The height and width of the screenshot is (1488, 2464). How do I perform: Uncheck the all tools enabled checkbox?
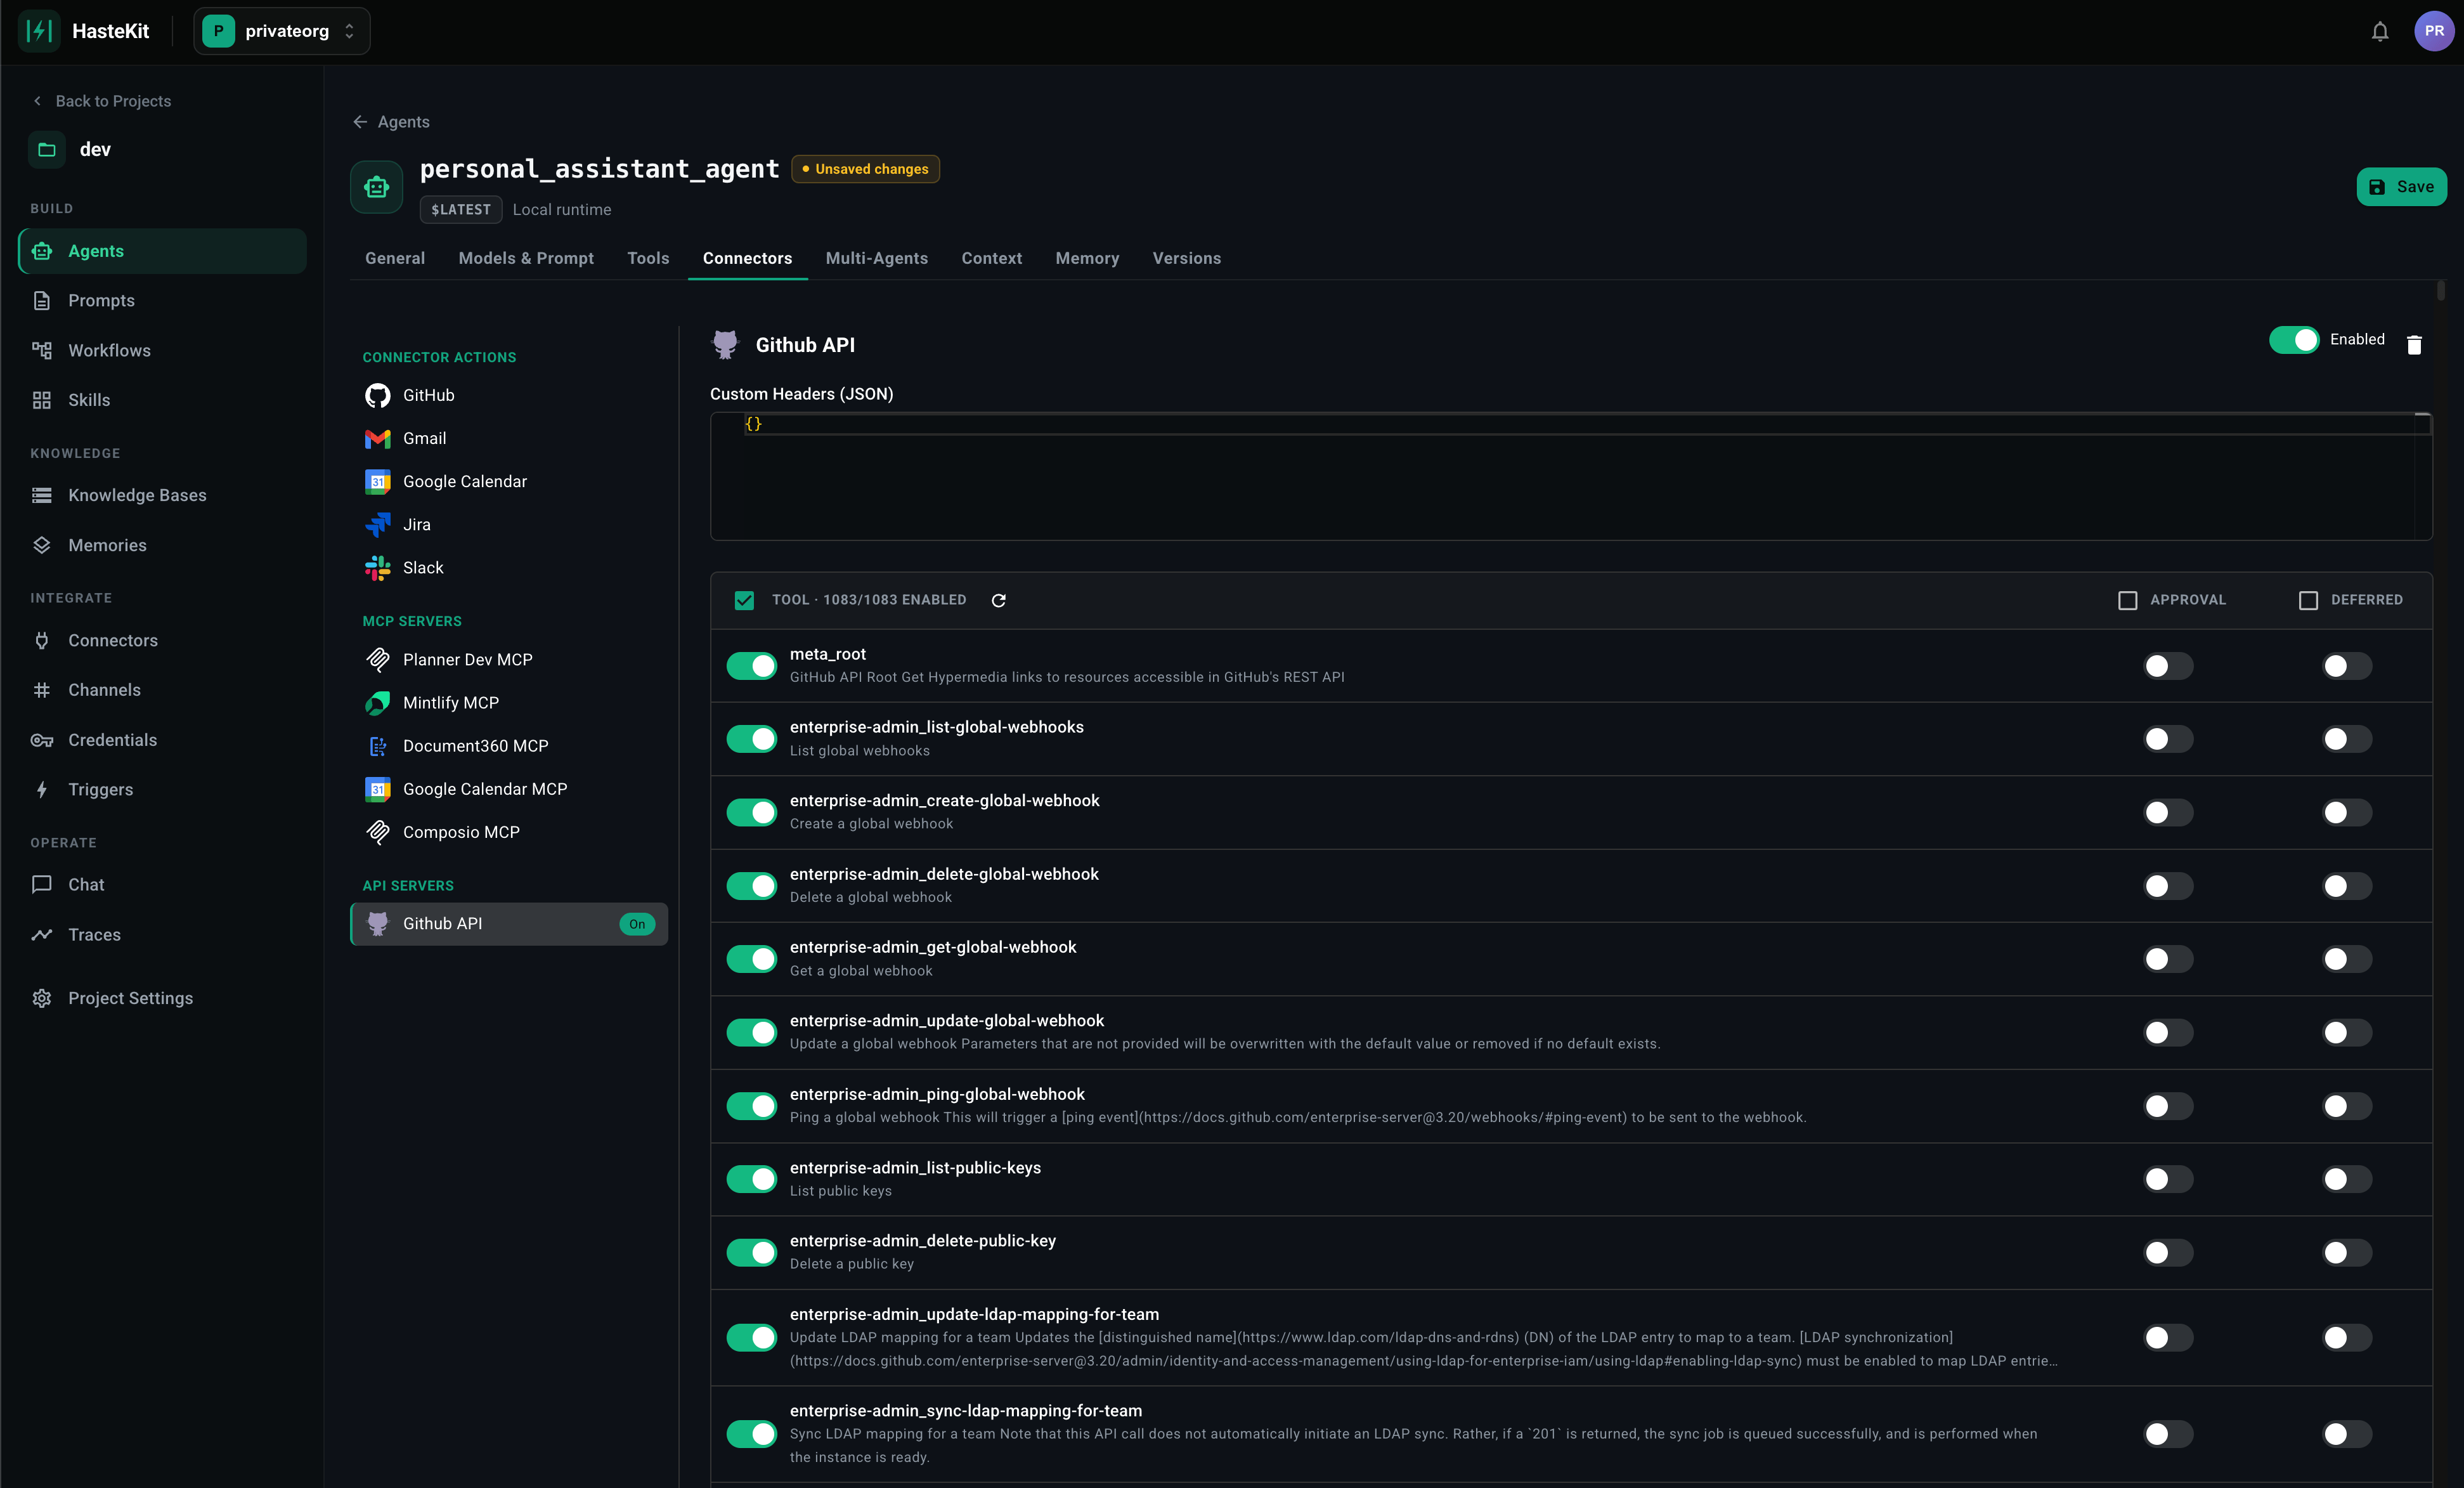pyautogui.click(x=744, y=600)
